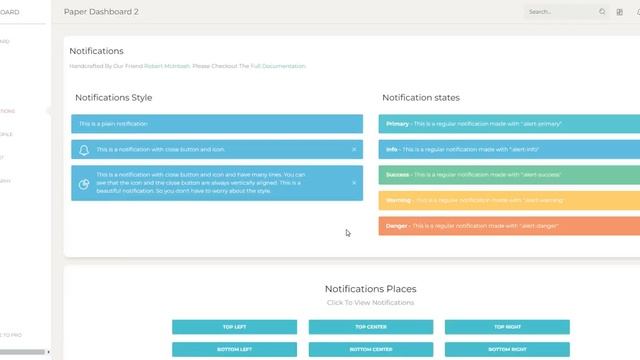Click the BOTTOM LEFT notification button
The height and width of the screenshot is (360, 640).
(234, 349)
